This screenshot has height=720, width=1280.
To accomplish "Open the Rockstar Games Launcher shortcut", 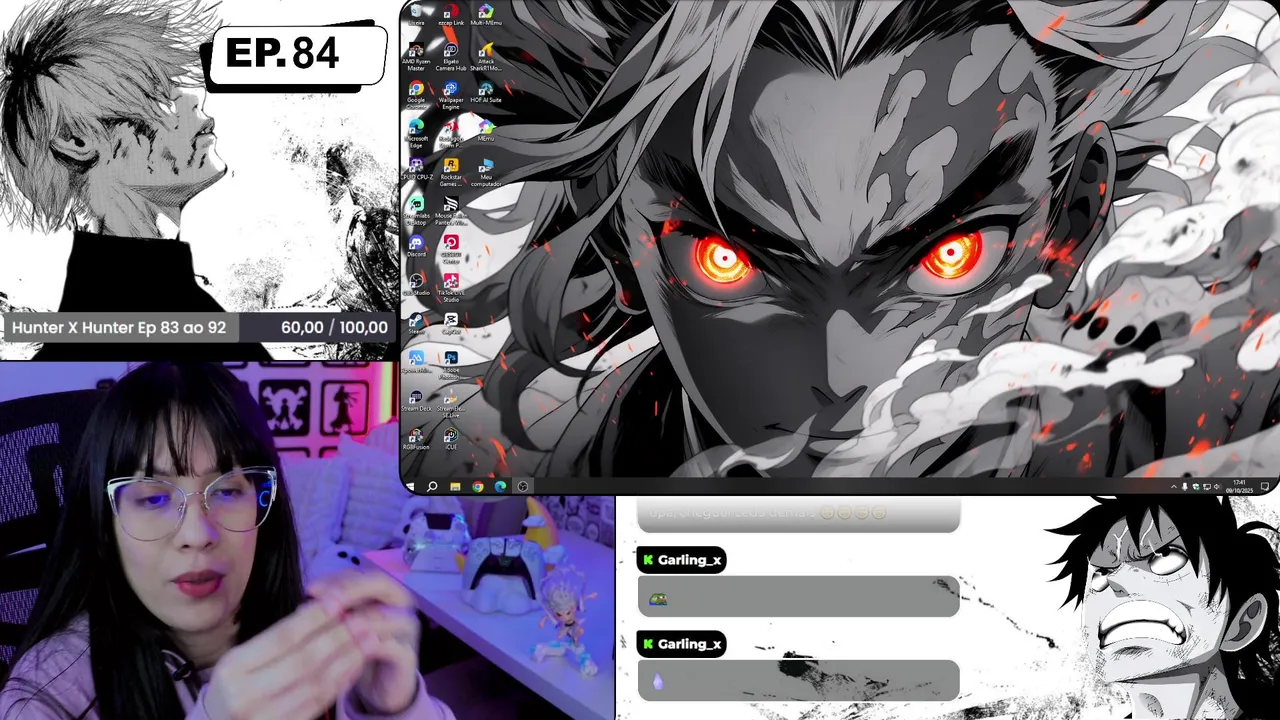I will pos(451,171).
